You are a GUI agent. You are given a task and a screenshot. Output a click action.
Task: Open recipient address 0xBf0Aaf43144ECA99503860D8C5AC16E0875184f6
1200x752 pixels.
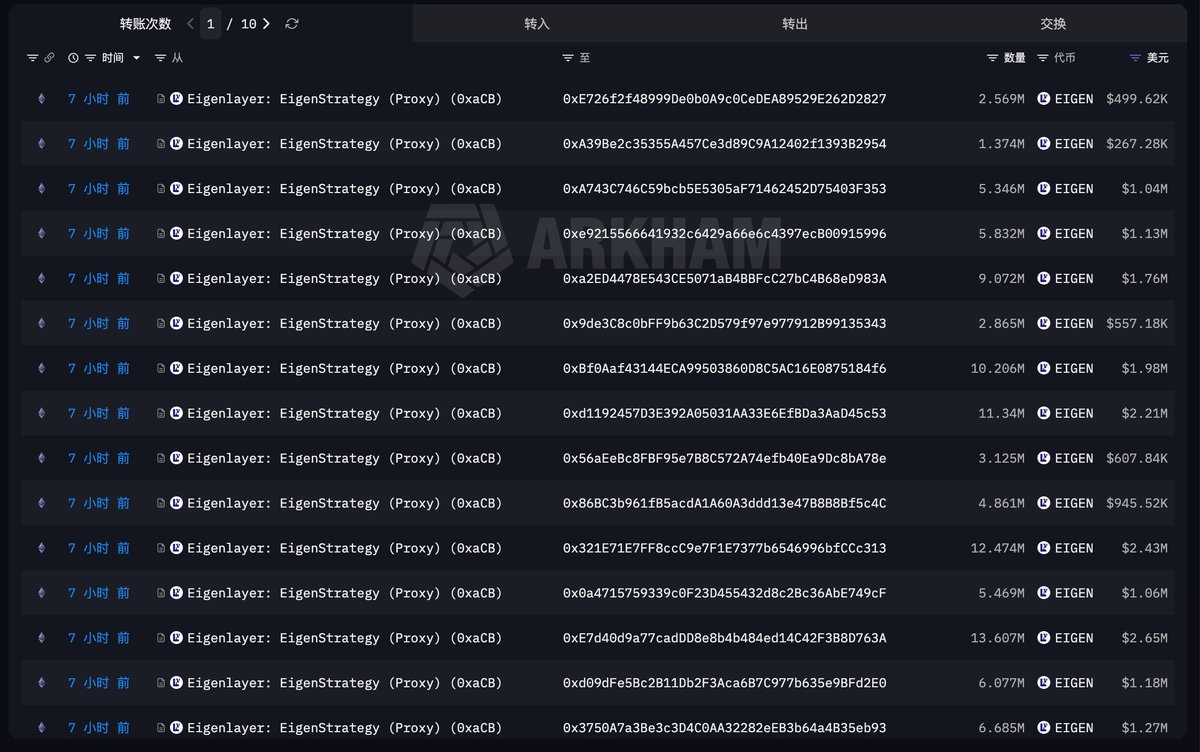coord(725,369)
